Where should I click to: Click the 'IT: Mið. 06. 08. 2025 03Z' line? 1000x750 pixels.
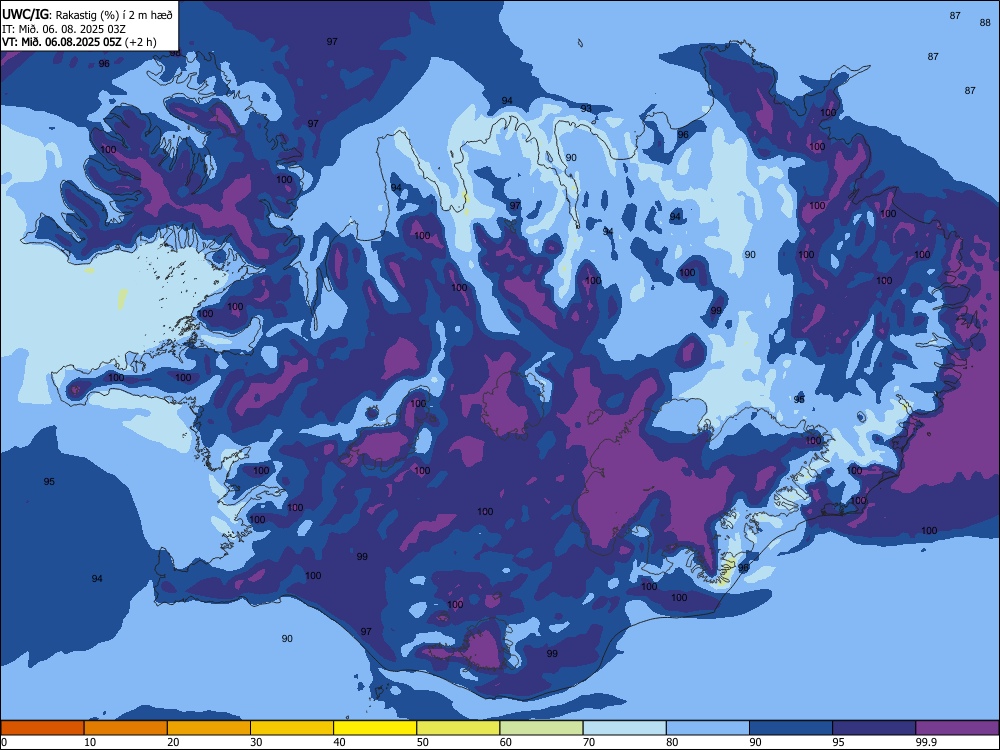[x=64, y=29]
